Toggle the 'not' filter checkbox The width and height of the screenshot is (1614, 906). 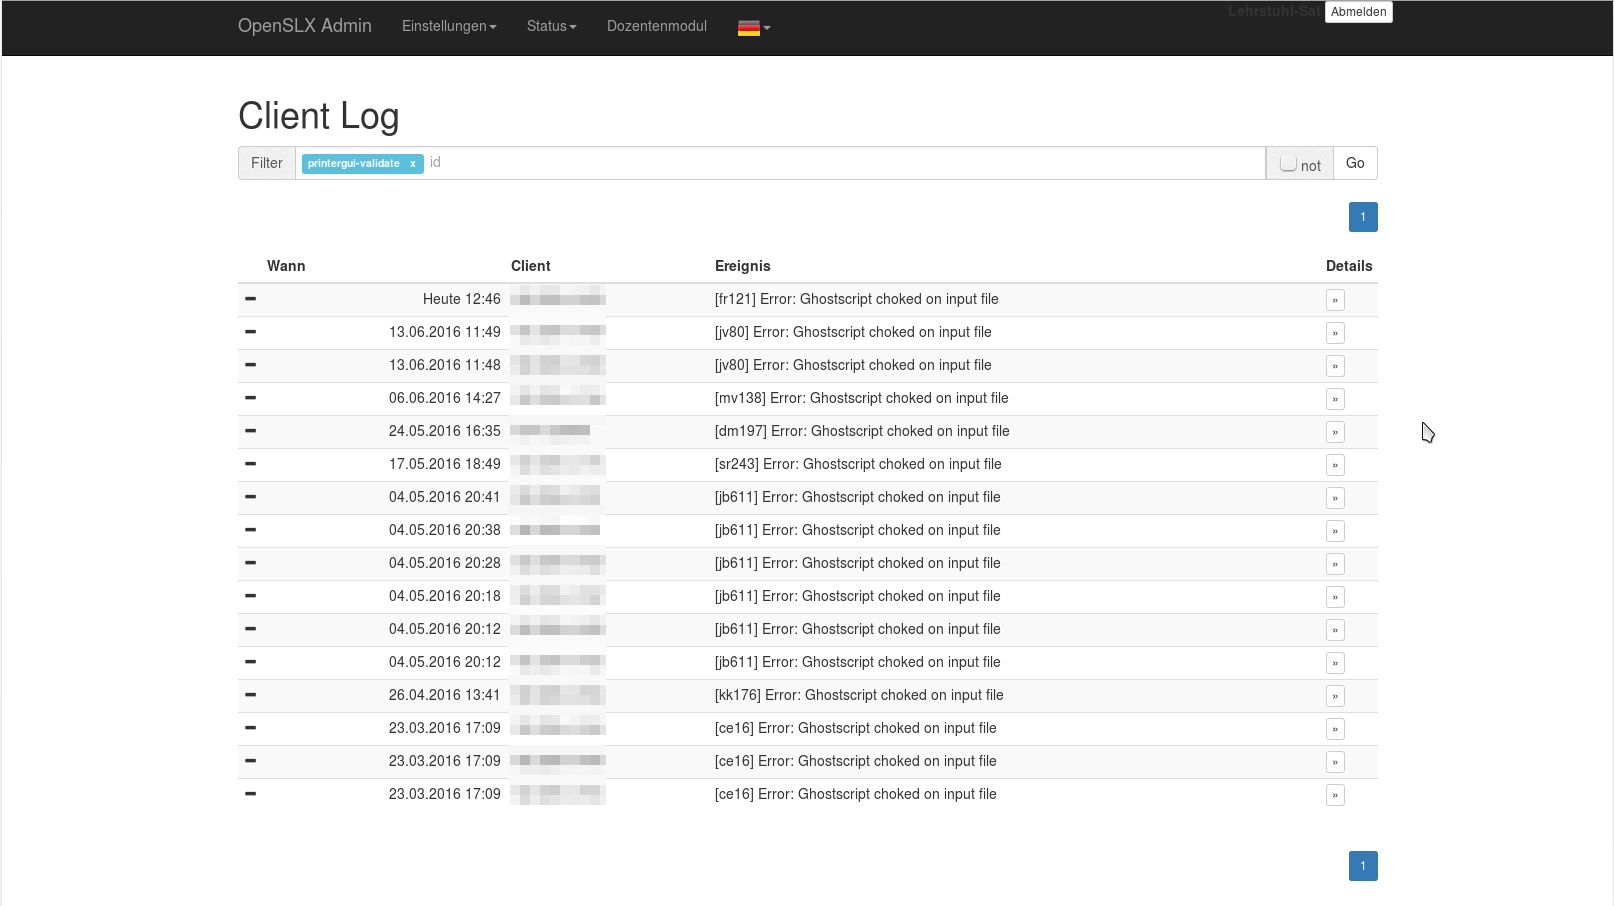tap(1288, 163)
